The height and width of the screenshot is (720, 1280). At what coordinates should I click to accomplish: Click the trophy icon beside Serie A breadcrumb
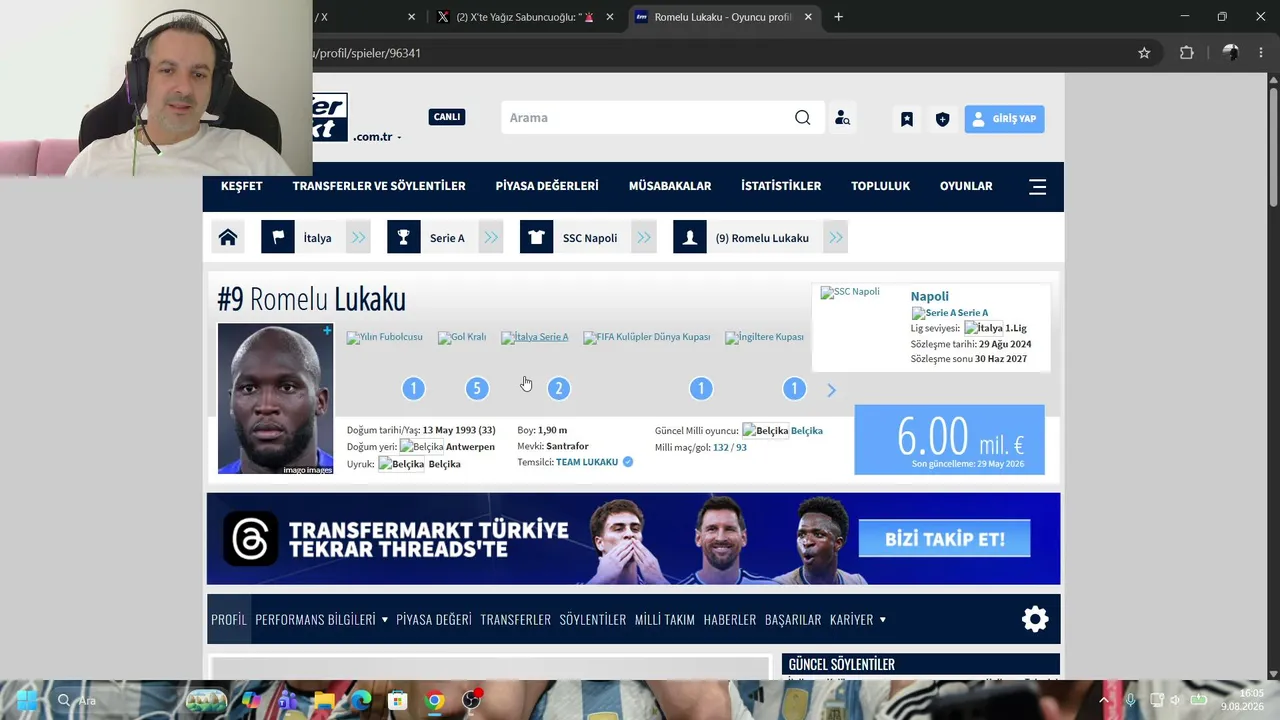tap(404, 238)
